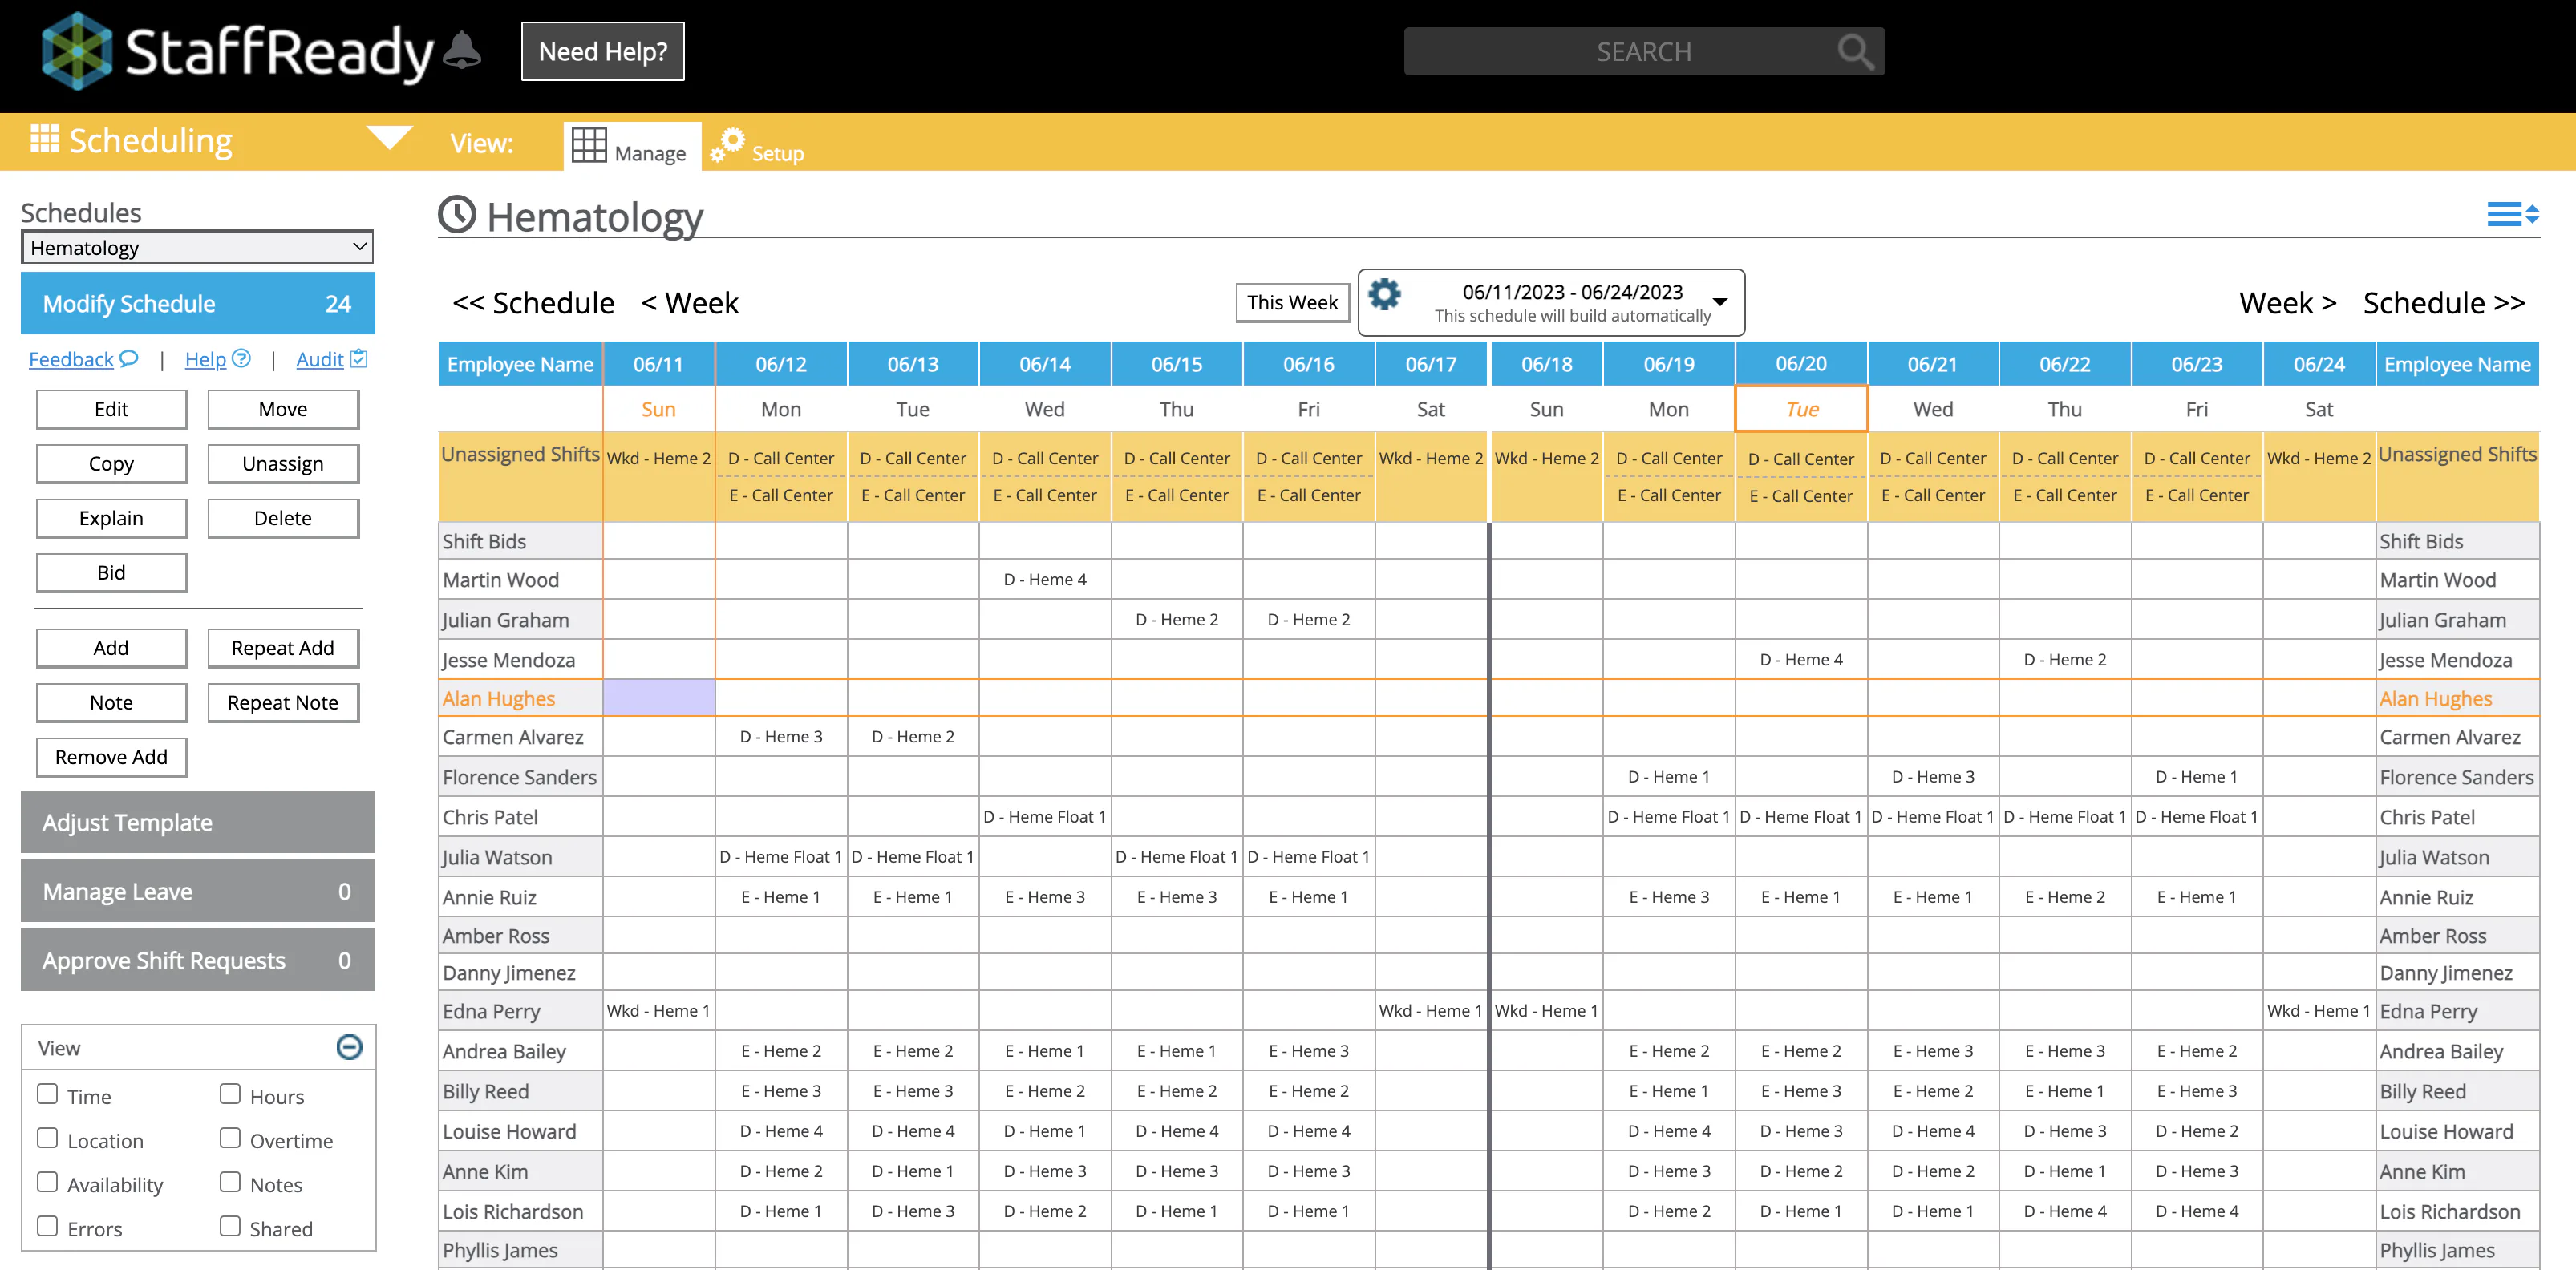
Task: Expand the Adjust Template section
Action: point(198,822)
